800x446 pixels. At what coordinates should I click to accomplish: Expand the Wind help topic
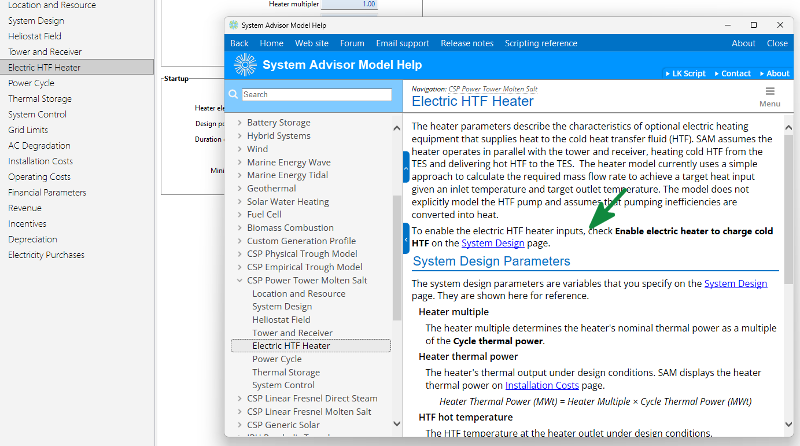click(x=239, y=149)
